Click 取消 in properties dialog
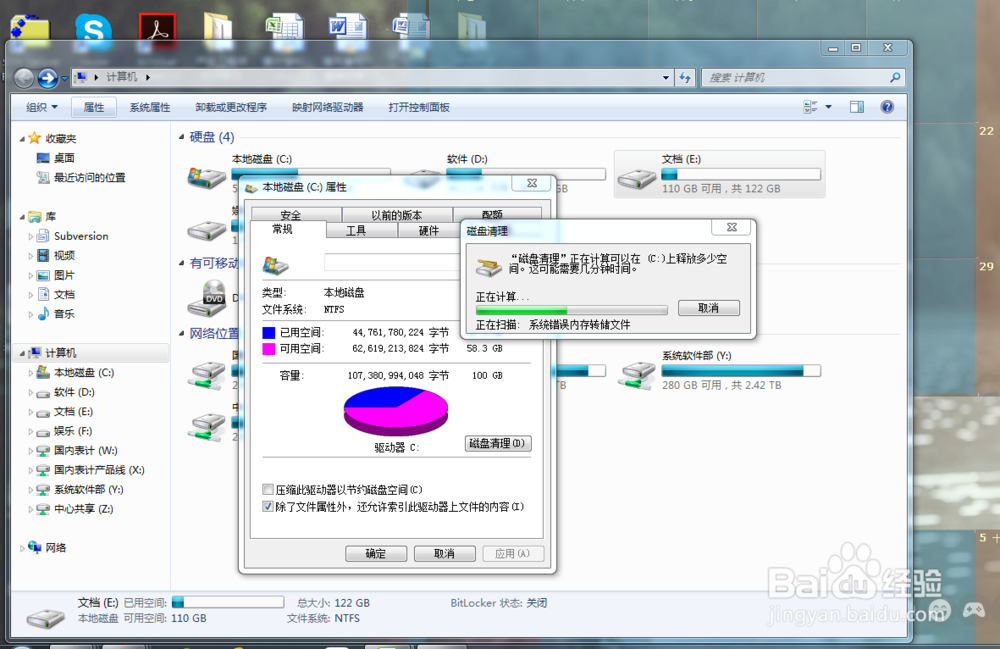Screen dimensions: 1000x649 [x=445, y=553]
